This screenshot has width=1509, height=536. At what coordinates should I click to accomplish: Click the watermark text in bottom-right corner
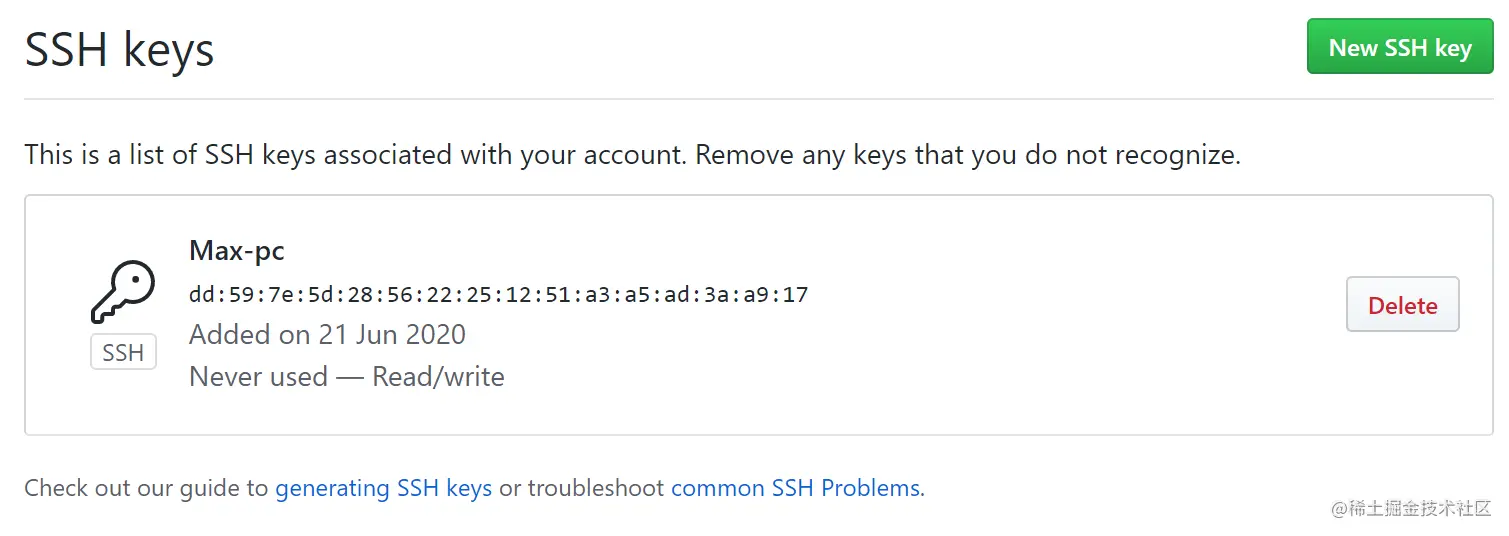tap(1411, 508)
